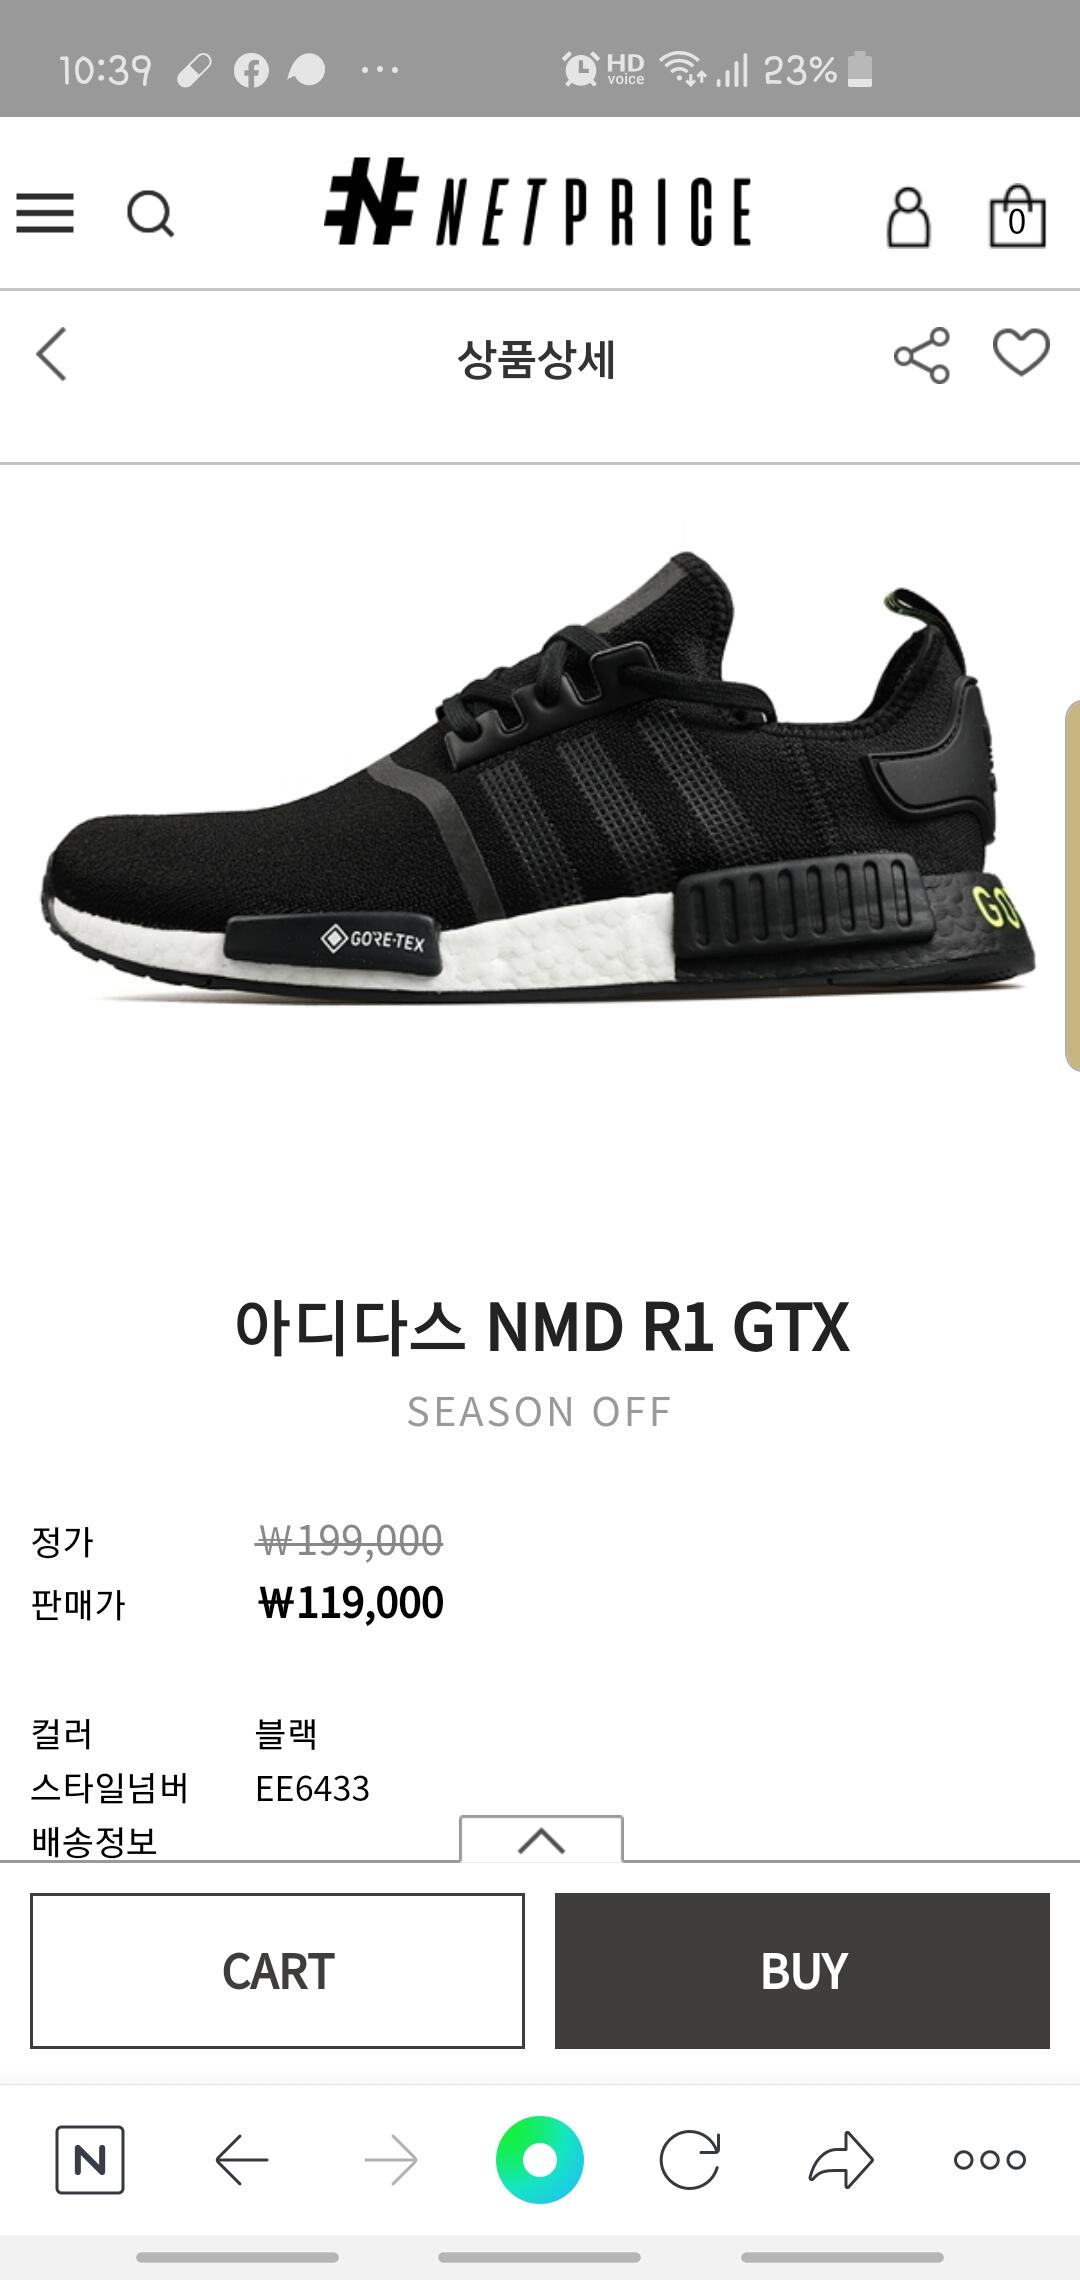Go back with the header chevron

[x=51, y=354]
